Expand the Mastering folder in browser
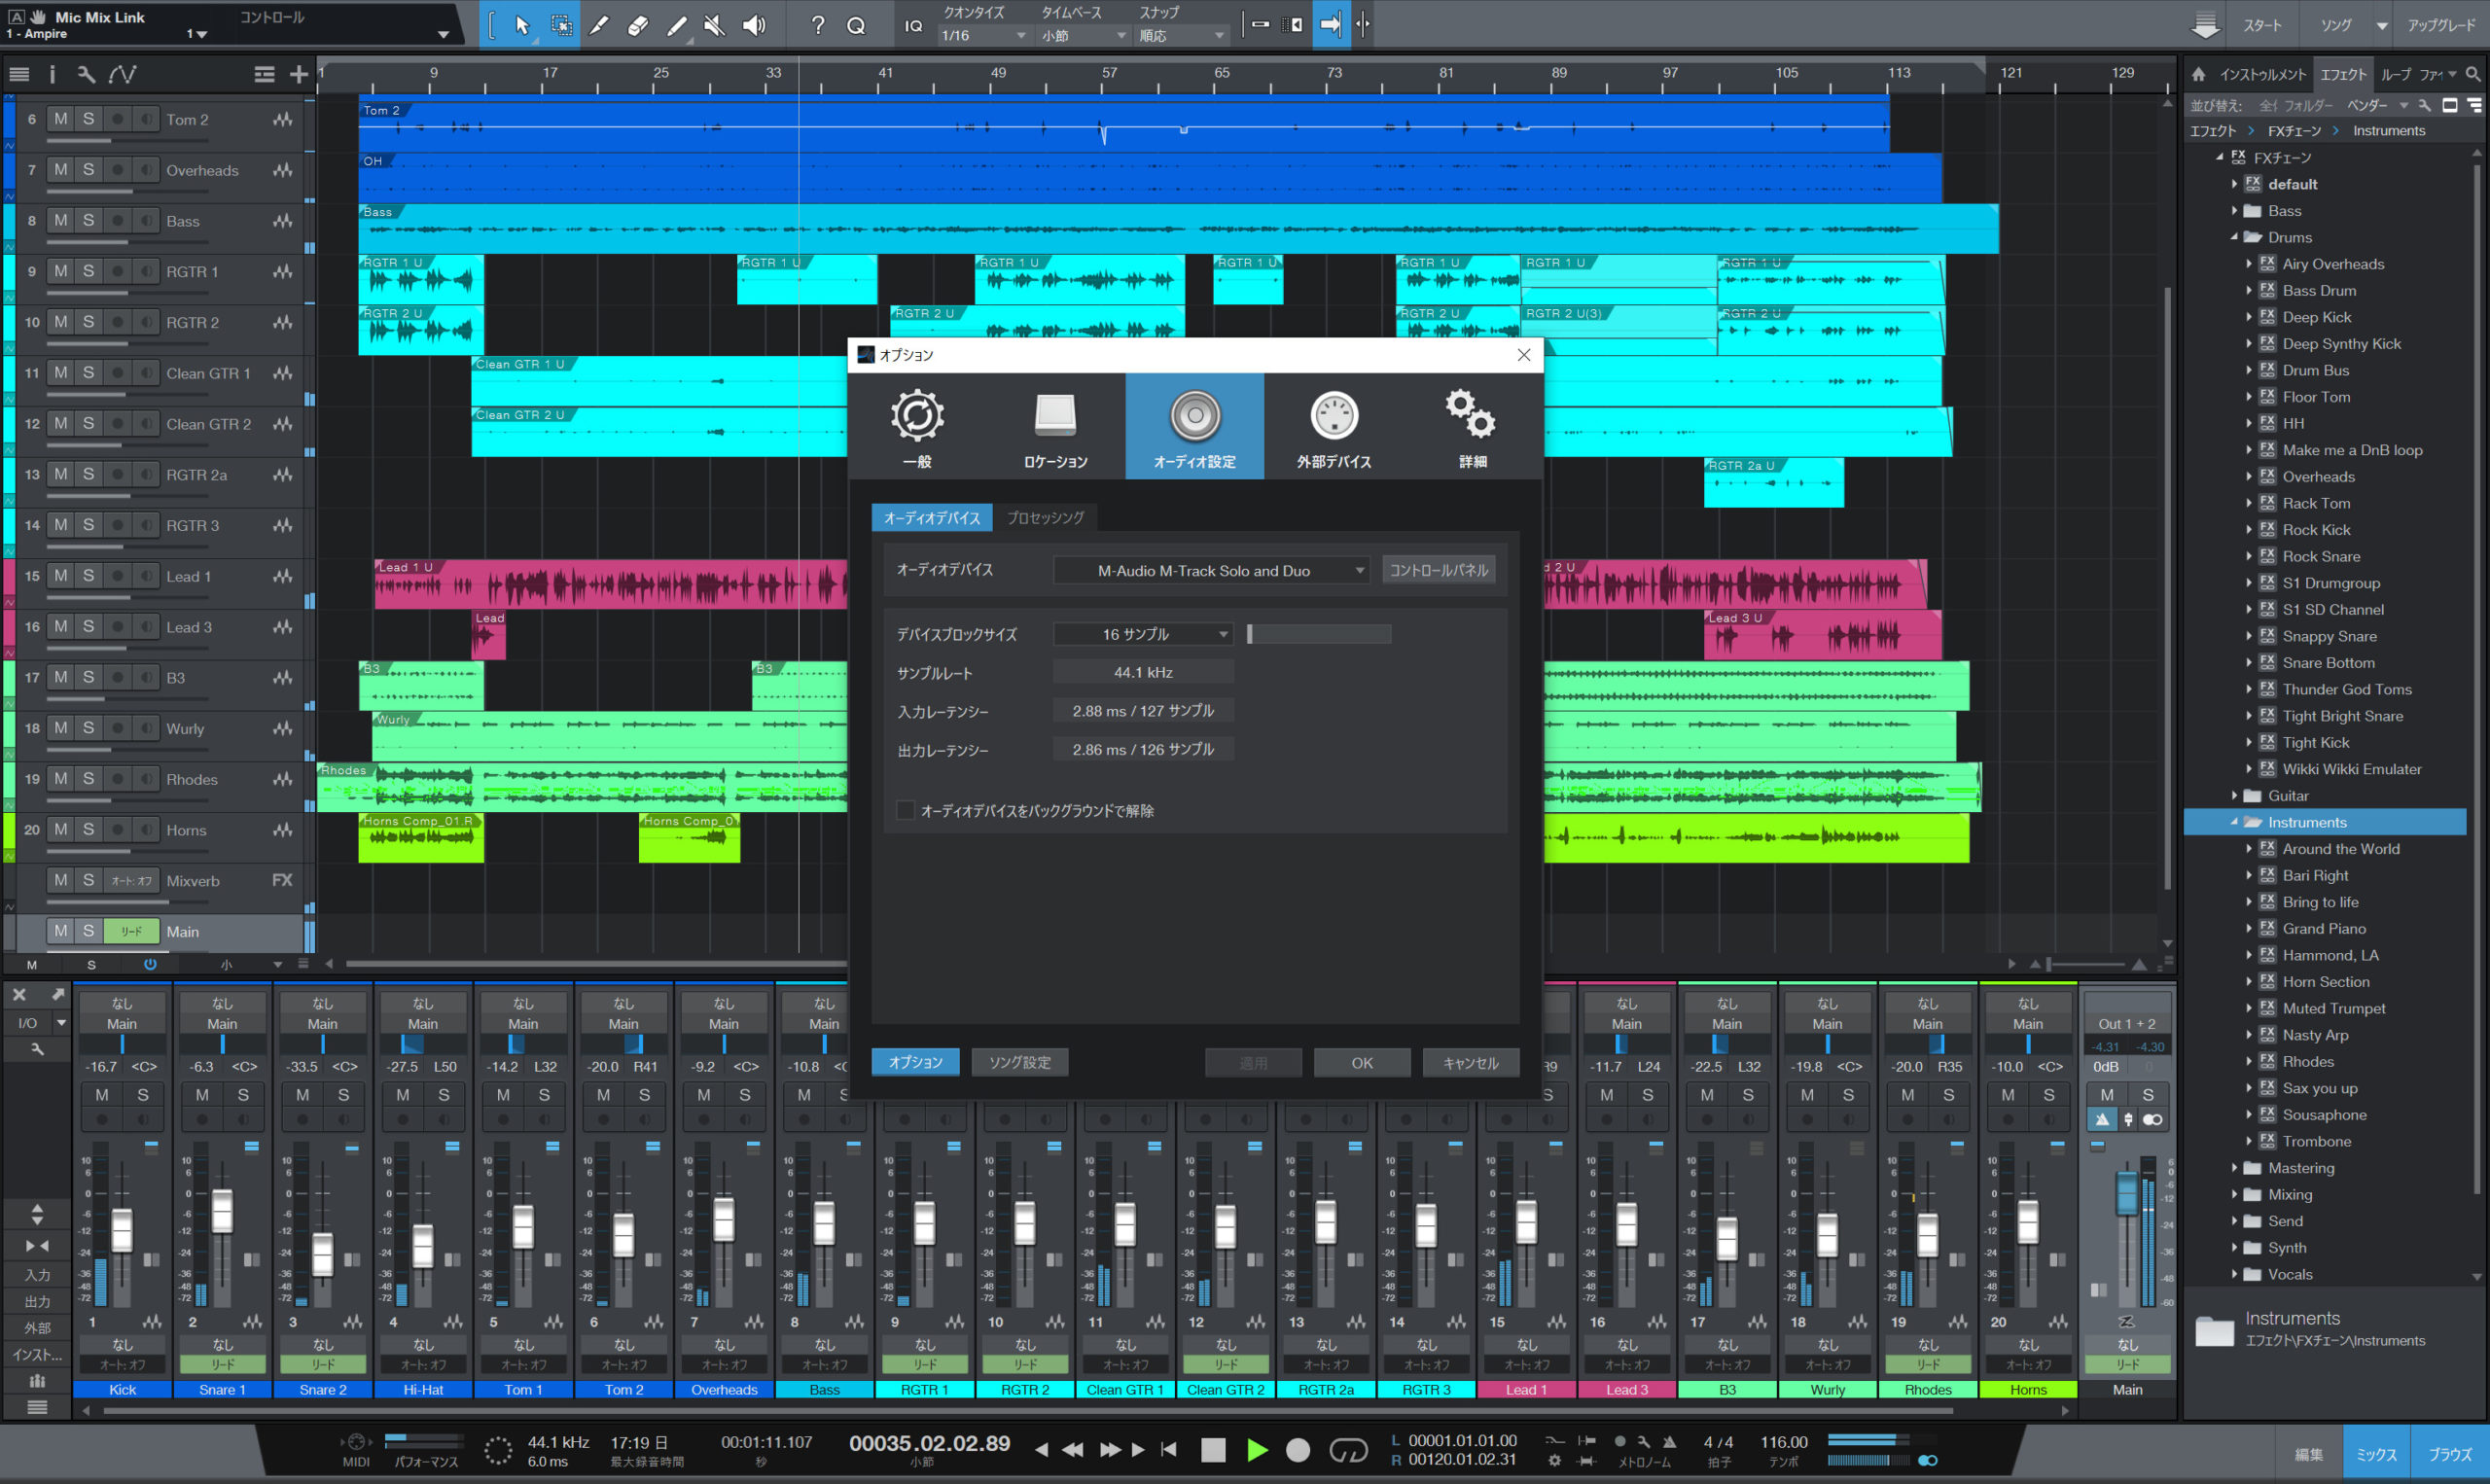This screenshot has width=2490, height=1484. [2234, 1167]
